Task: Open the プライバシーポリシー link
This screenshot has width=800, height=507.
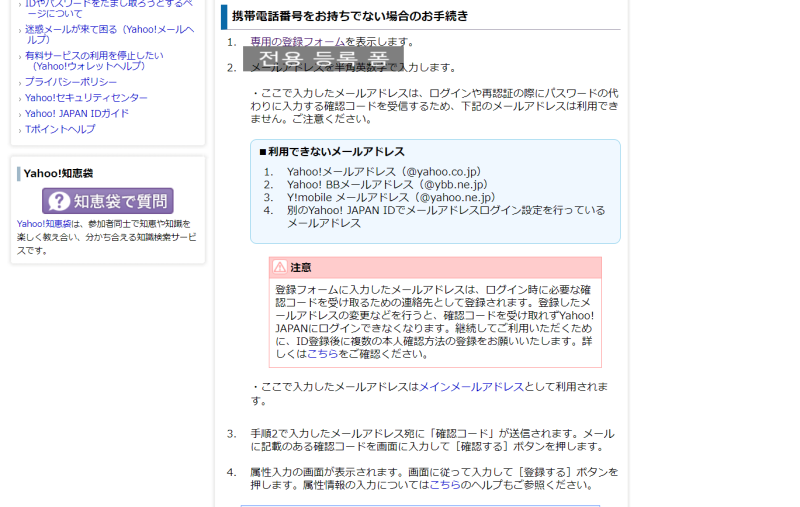Action: [x=71, y=82]
